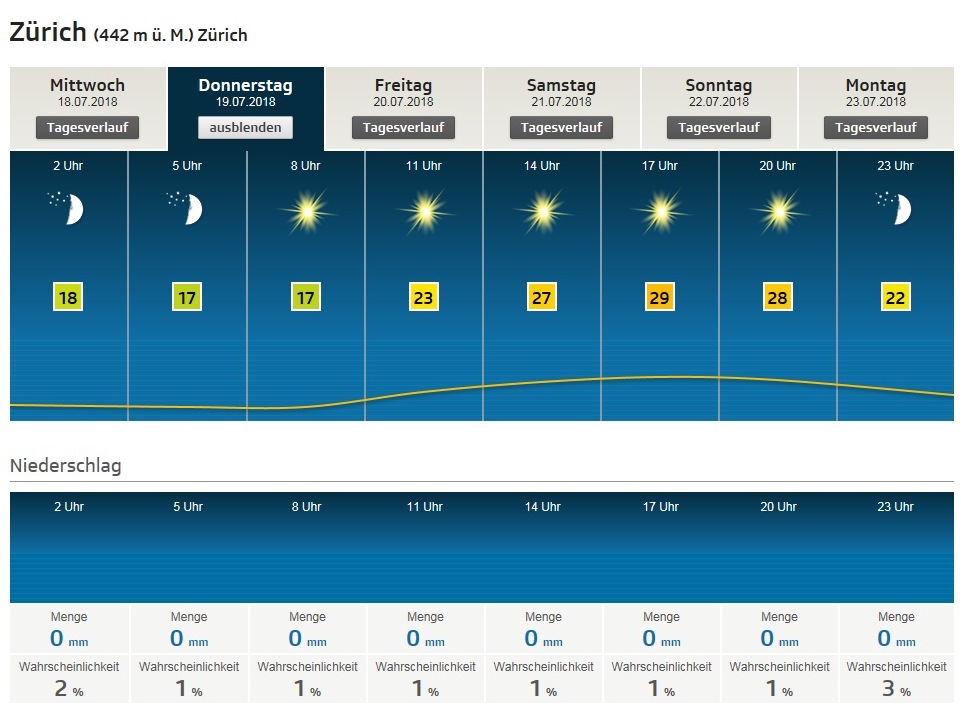Screen dimensions: 963x723
Task: Hide Donnerstag details with ausblenden
Action: [245, 128]
